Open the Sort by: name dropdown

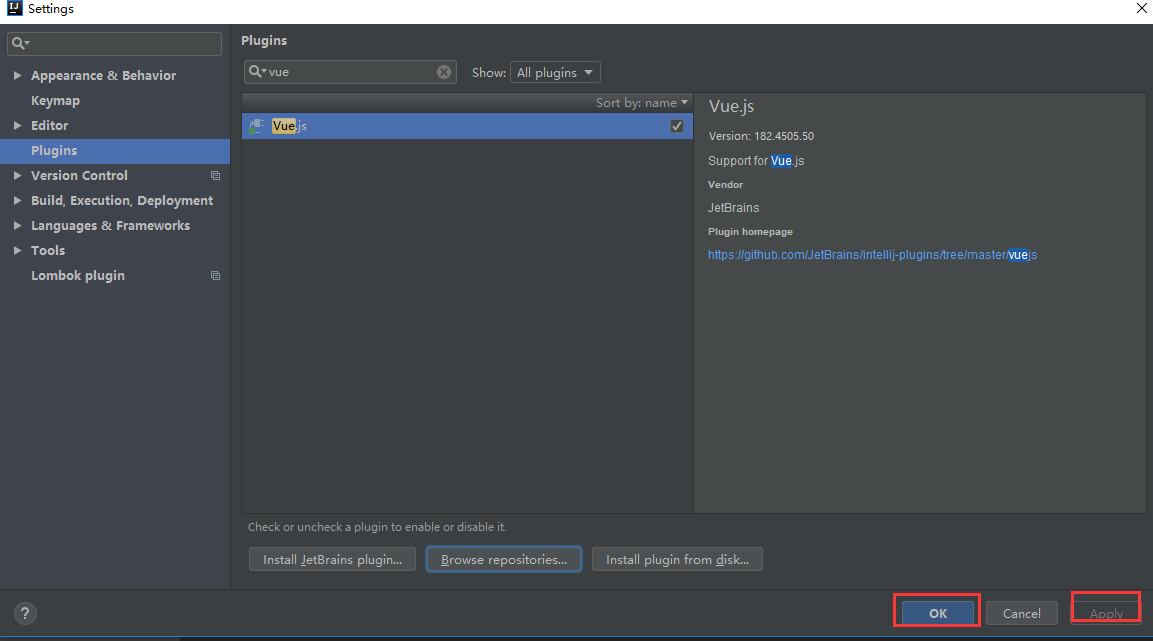[641, 103]
